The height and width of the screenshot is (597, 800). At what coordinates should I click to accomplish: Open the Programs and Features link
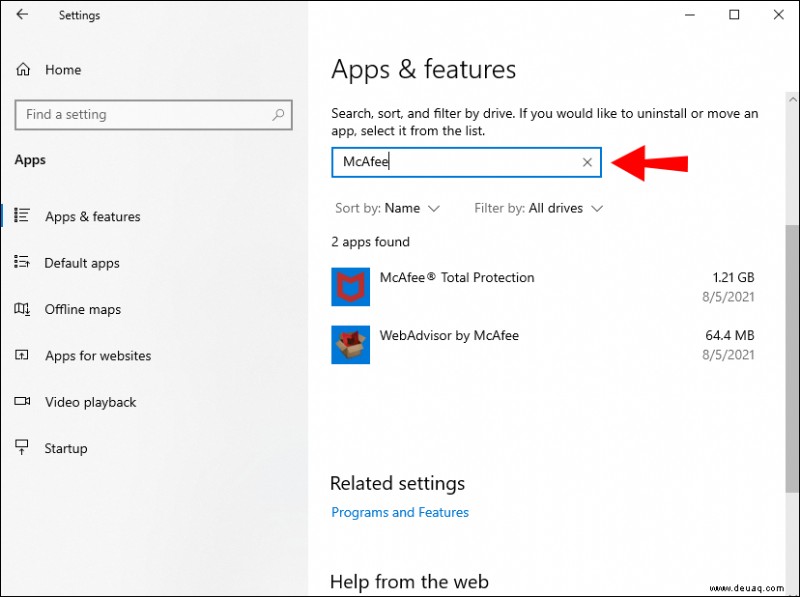tap(400, 512)
